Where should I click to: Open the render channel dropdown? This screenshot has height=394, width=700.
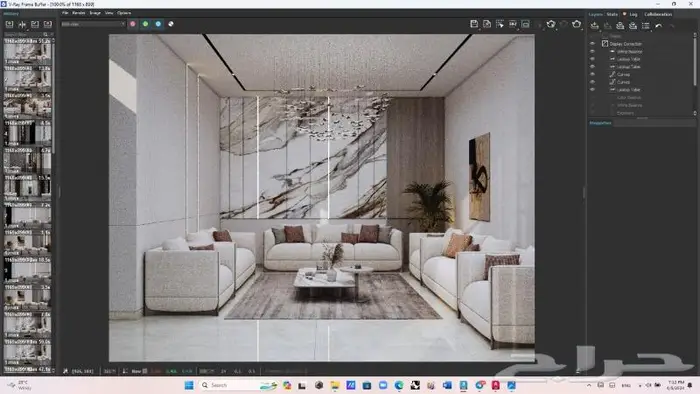coord(93,24)
